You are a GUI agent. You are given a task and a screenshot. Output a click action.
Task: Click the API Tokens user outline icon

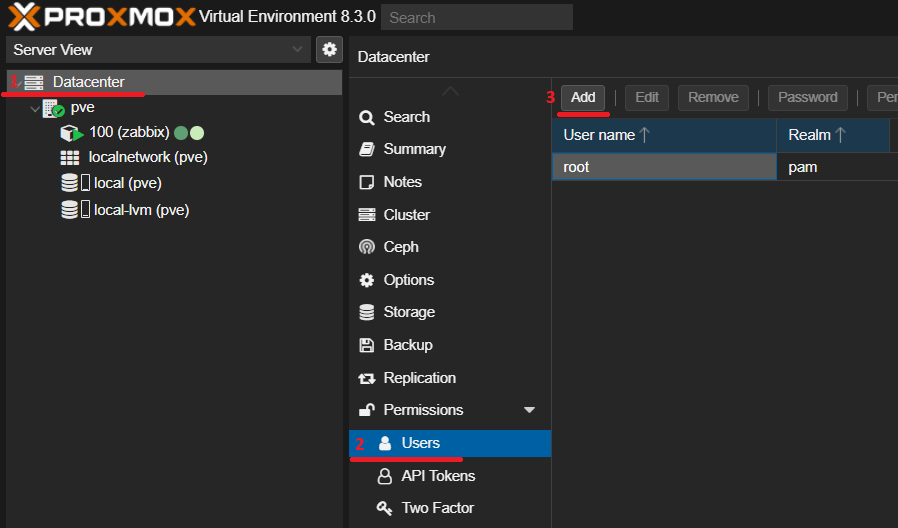pos(385,476)
